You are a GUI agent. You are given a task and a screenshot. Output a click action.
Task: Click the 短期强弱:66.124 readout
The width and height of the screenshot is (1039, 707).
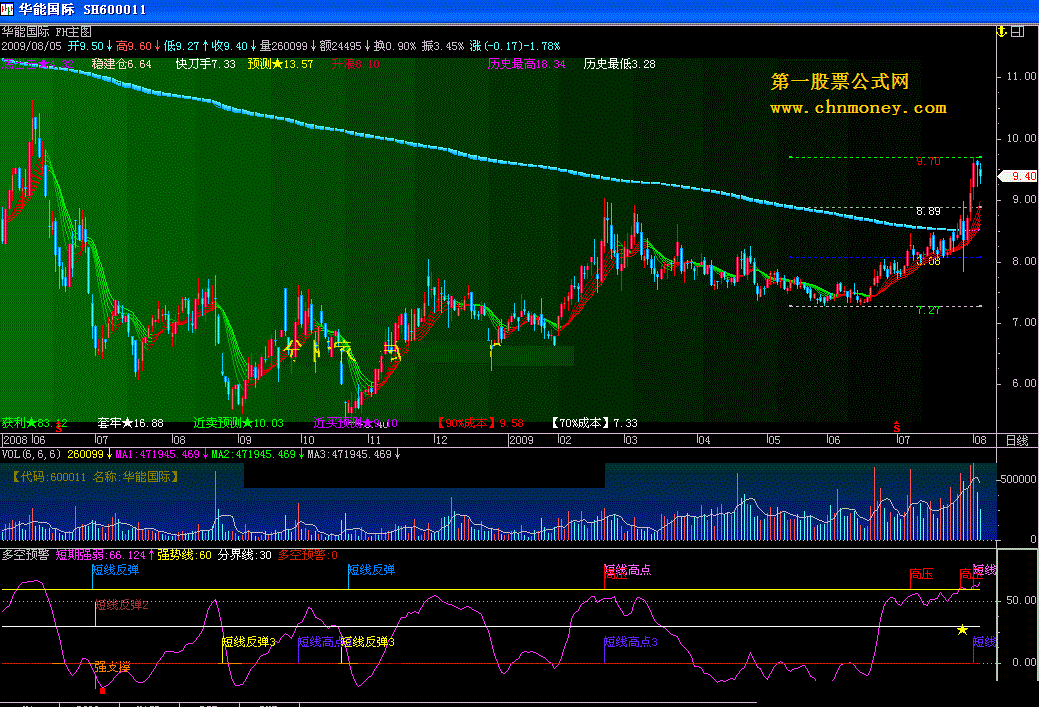[101, 555]
